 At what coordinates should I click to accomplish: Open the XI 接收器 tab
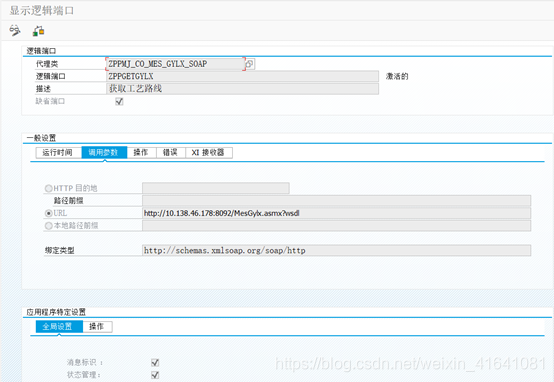[x=209, y=153]
